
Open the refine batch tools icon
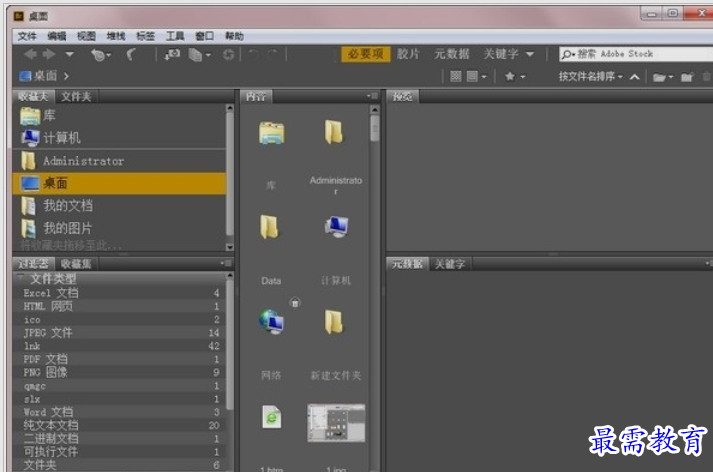pos(200,55)
